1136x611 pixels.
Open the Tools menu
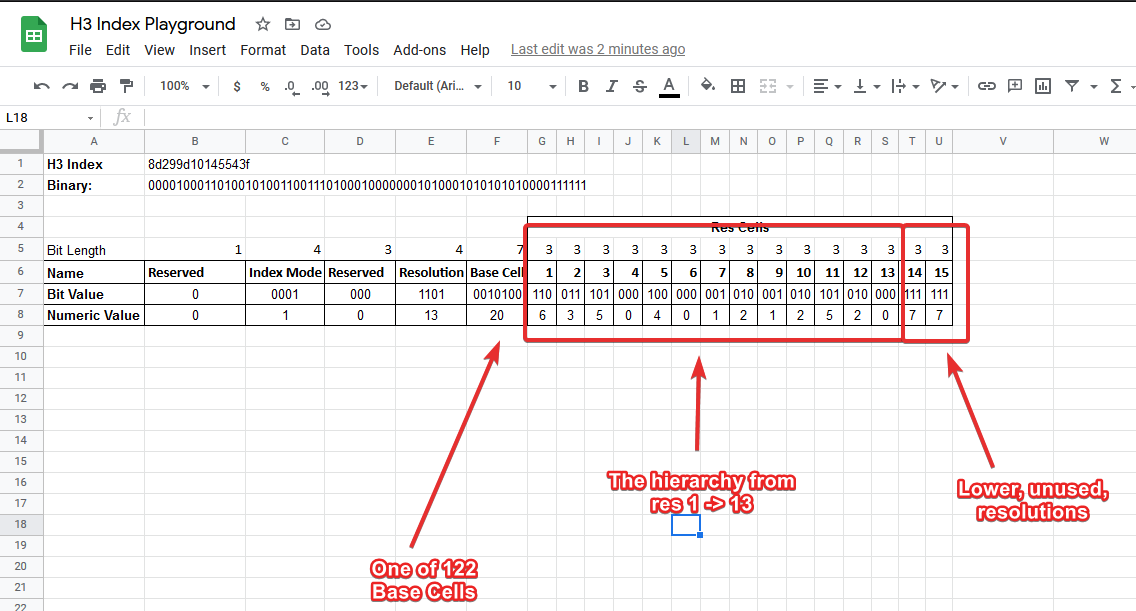tap(361, 50)
